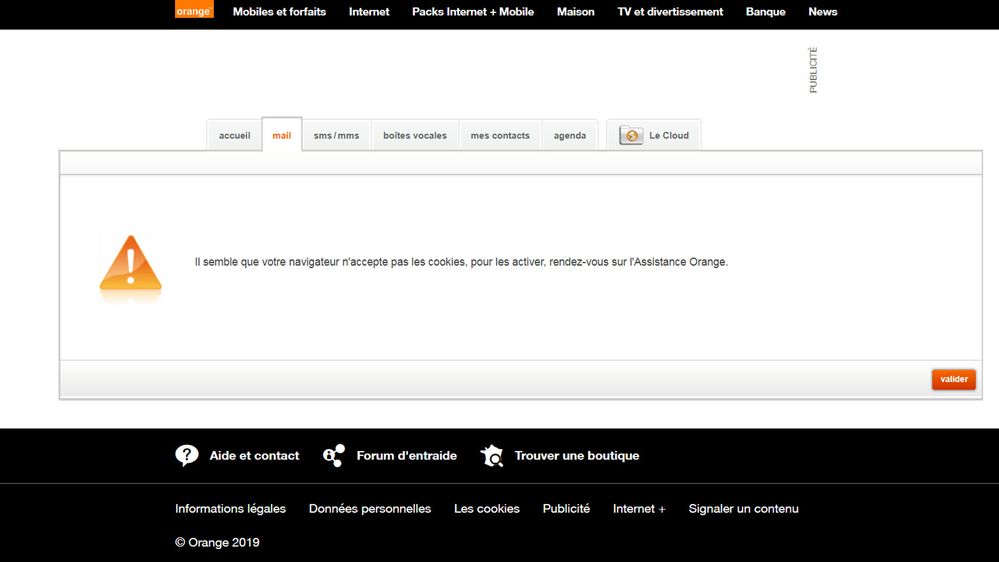This screenshot has width=999, height=562.
Task: Click the valider button
Action: coord(954,379)
